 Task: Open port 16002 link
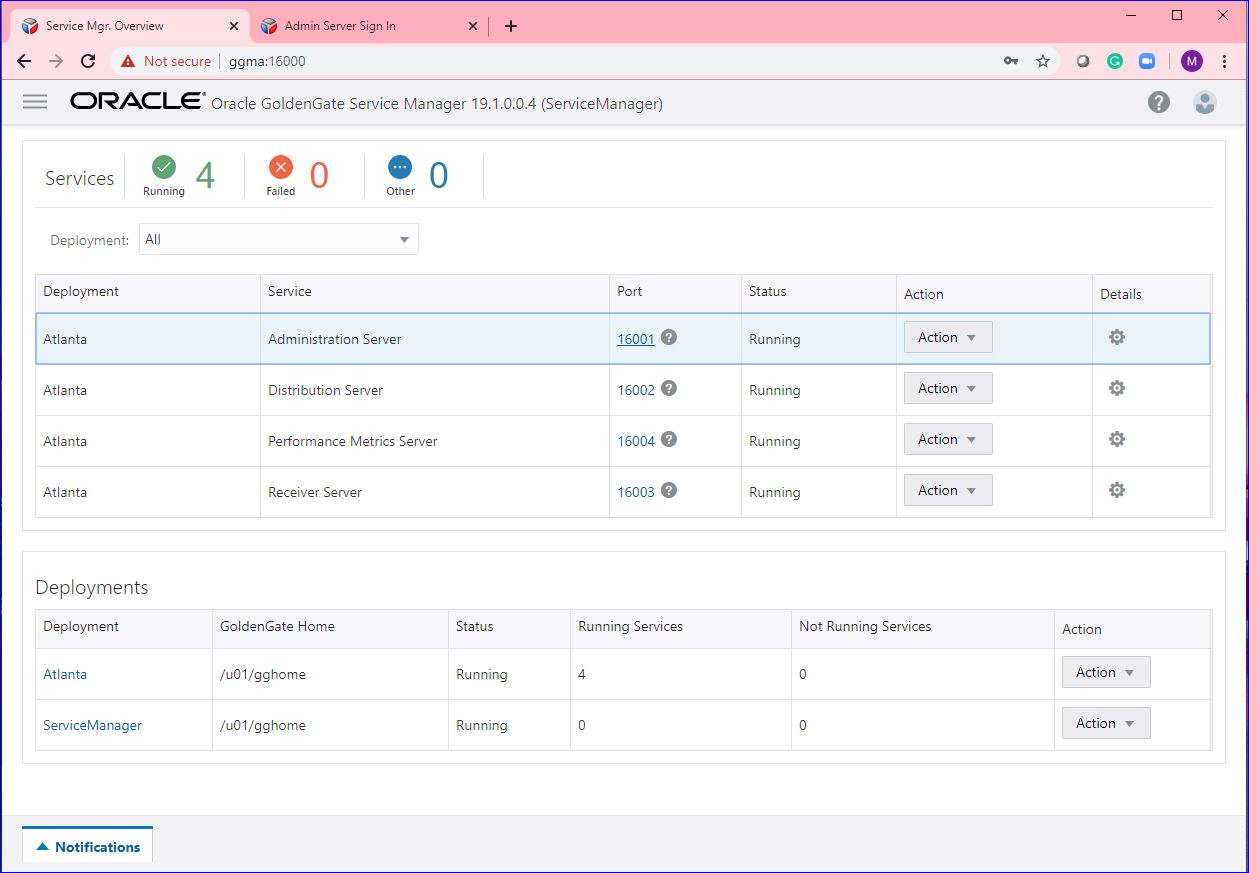635,390
